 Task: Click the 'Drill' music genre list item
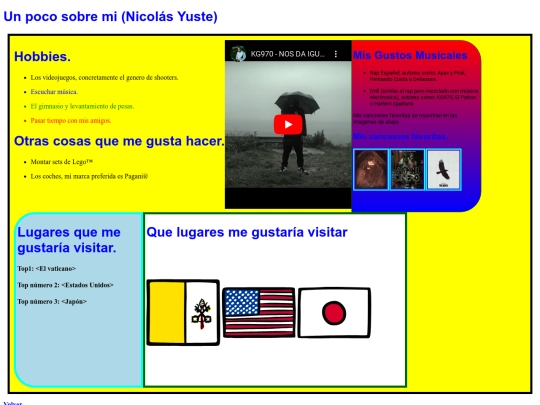click(424, 97)
